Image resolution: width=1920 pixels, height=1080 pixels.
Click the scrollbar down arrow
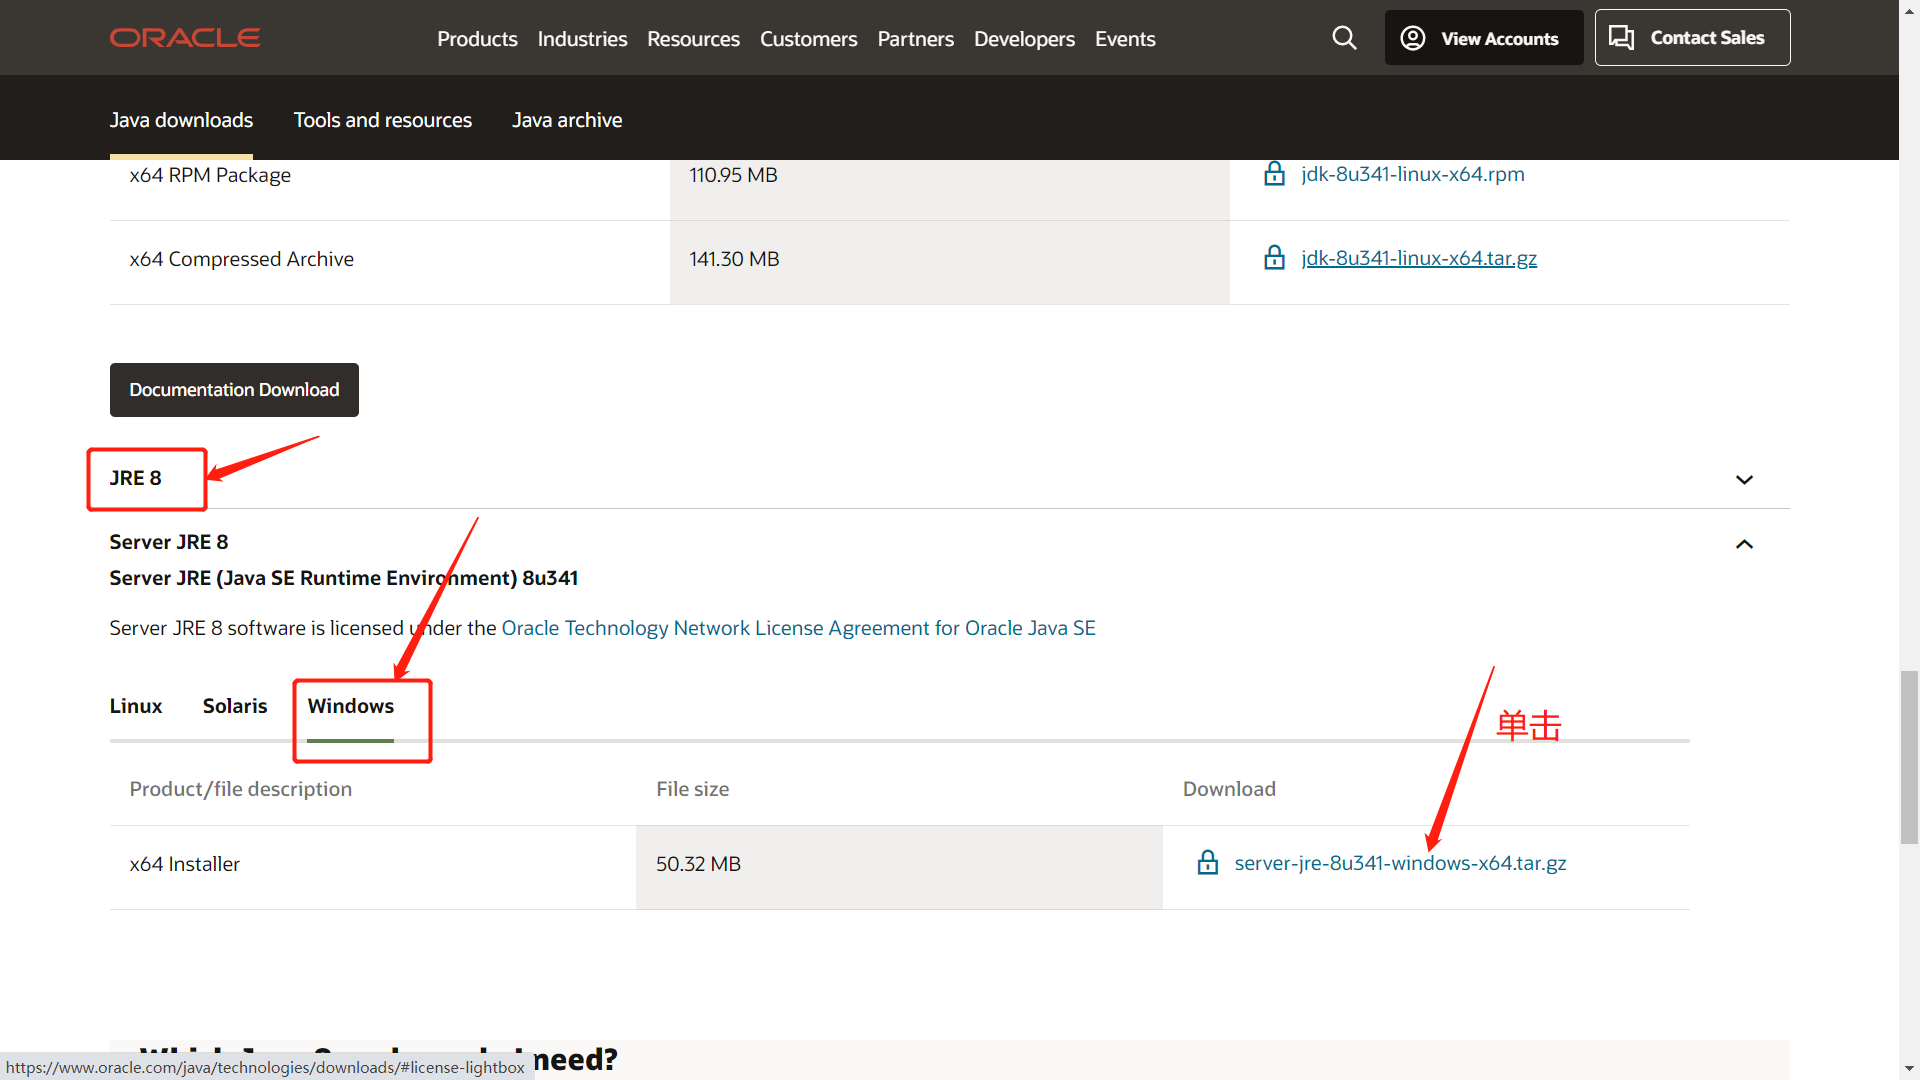1909,1068
